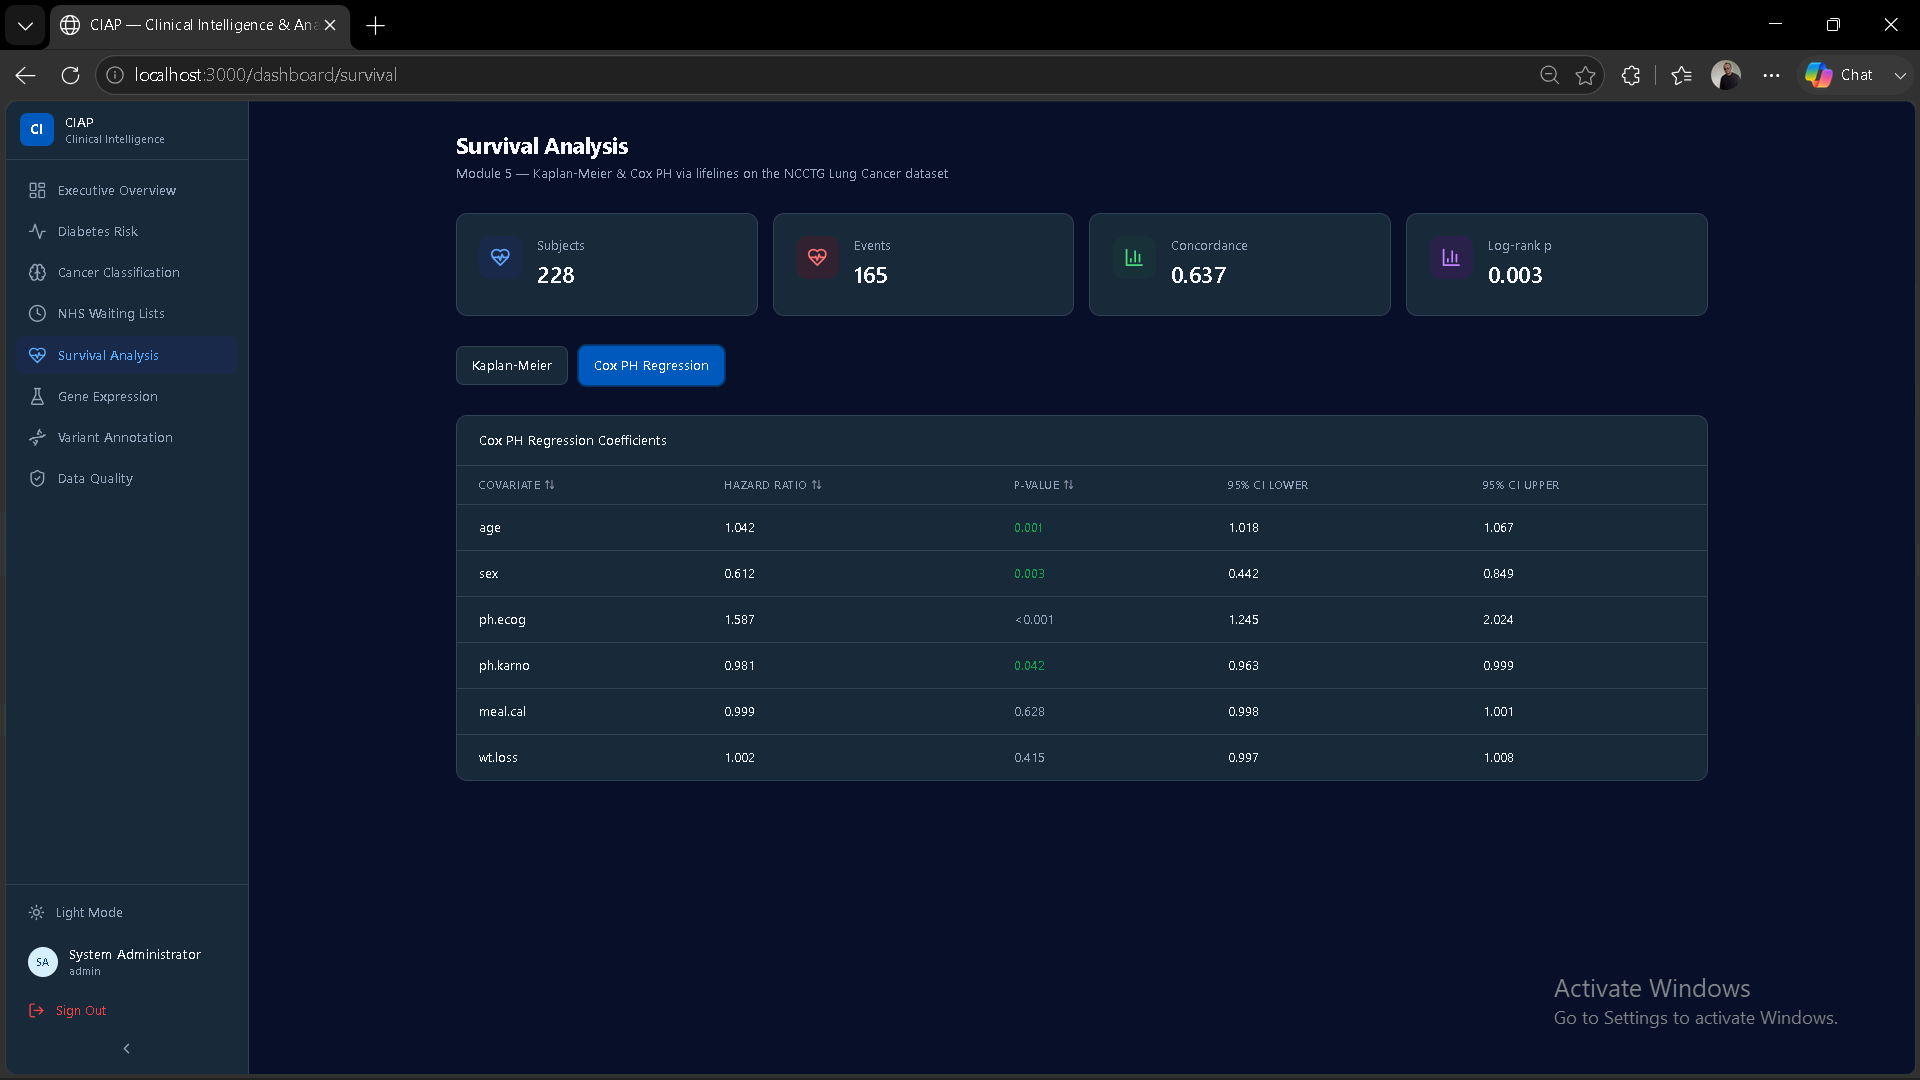Select the Cancer Classification brain icon
This screenshot has height=1080, width=1920.
point(37,272)
